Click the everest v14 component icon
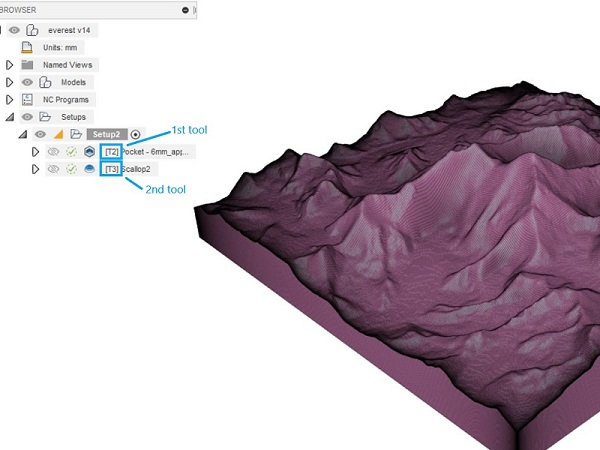Image resolution: width=600 pixels, height=450 pixels. 32,30
